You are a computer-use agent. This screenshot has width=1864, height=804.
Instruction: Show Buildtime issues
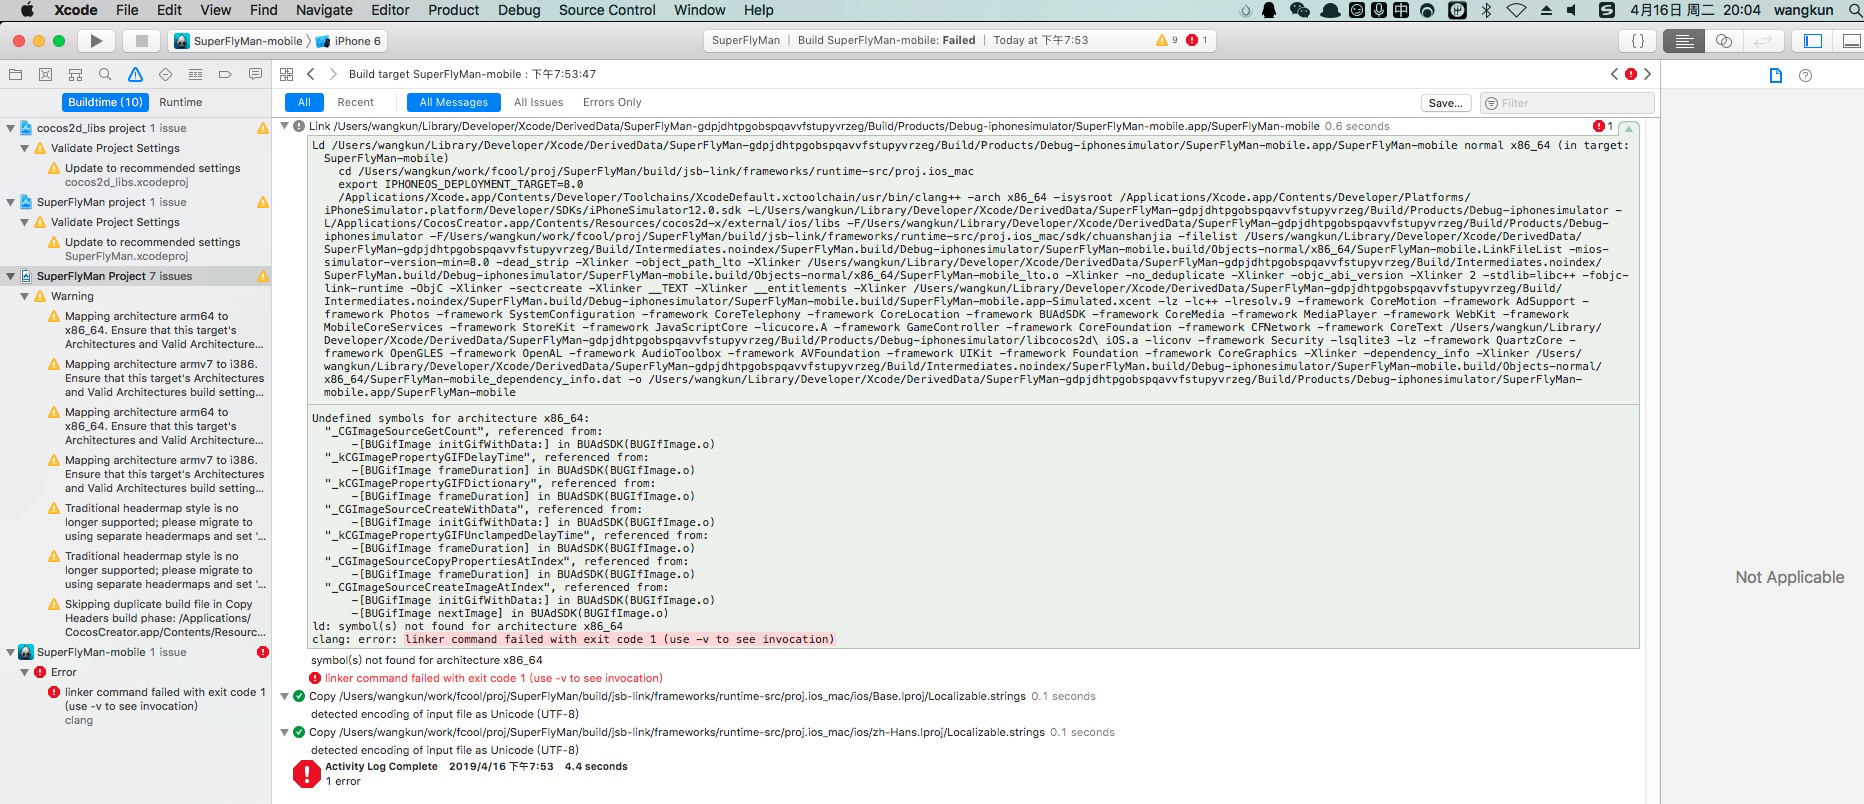click(x=105, y=102)
